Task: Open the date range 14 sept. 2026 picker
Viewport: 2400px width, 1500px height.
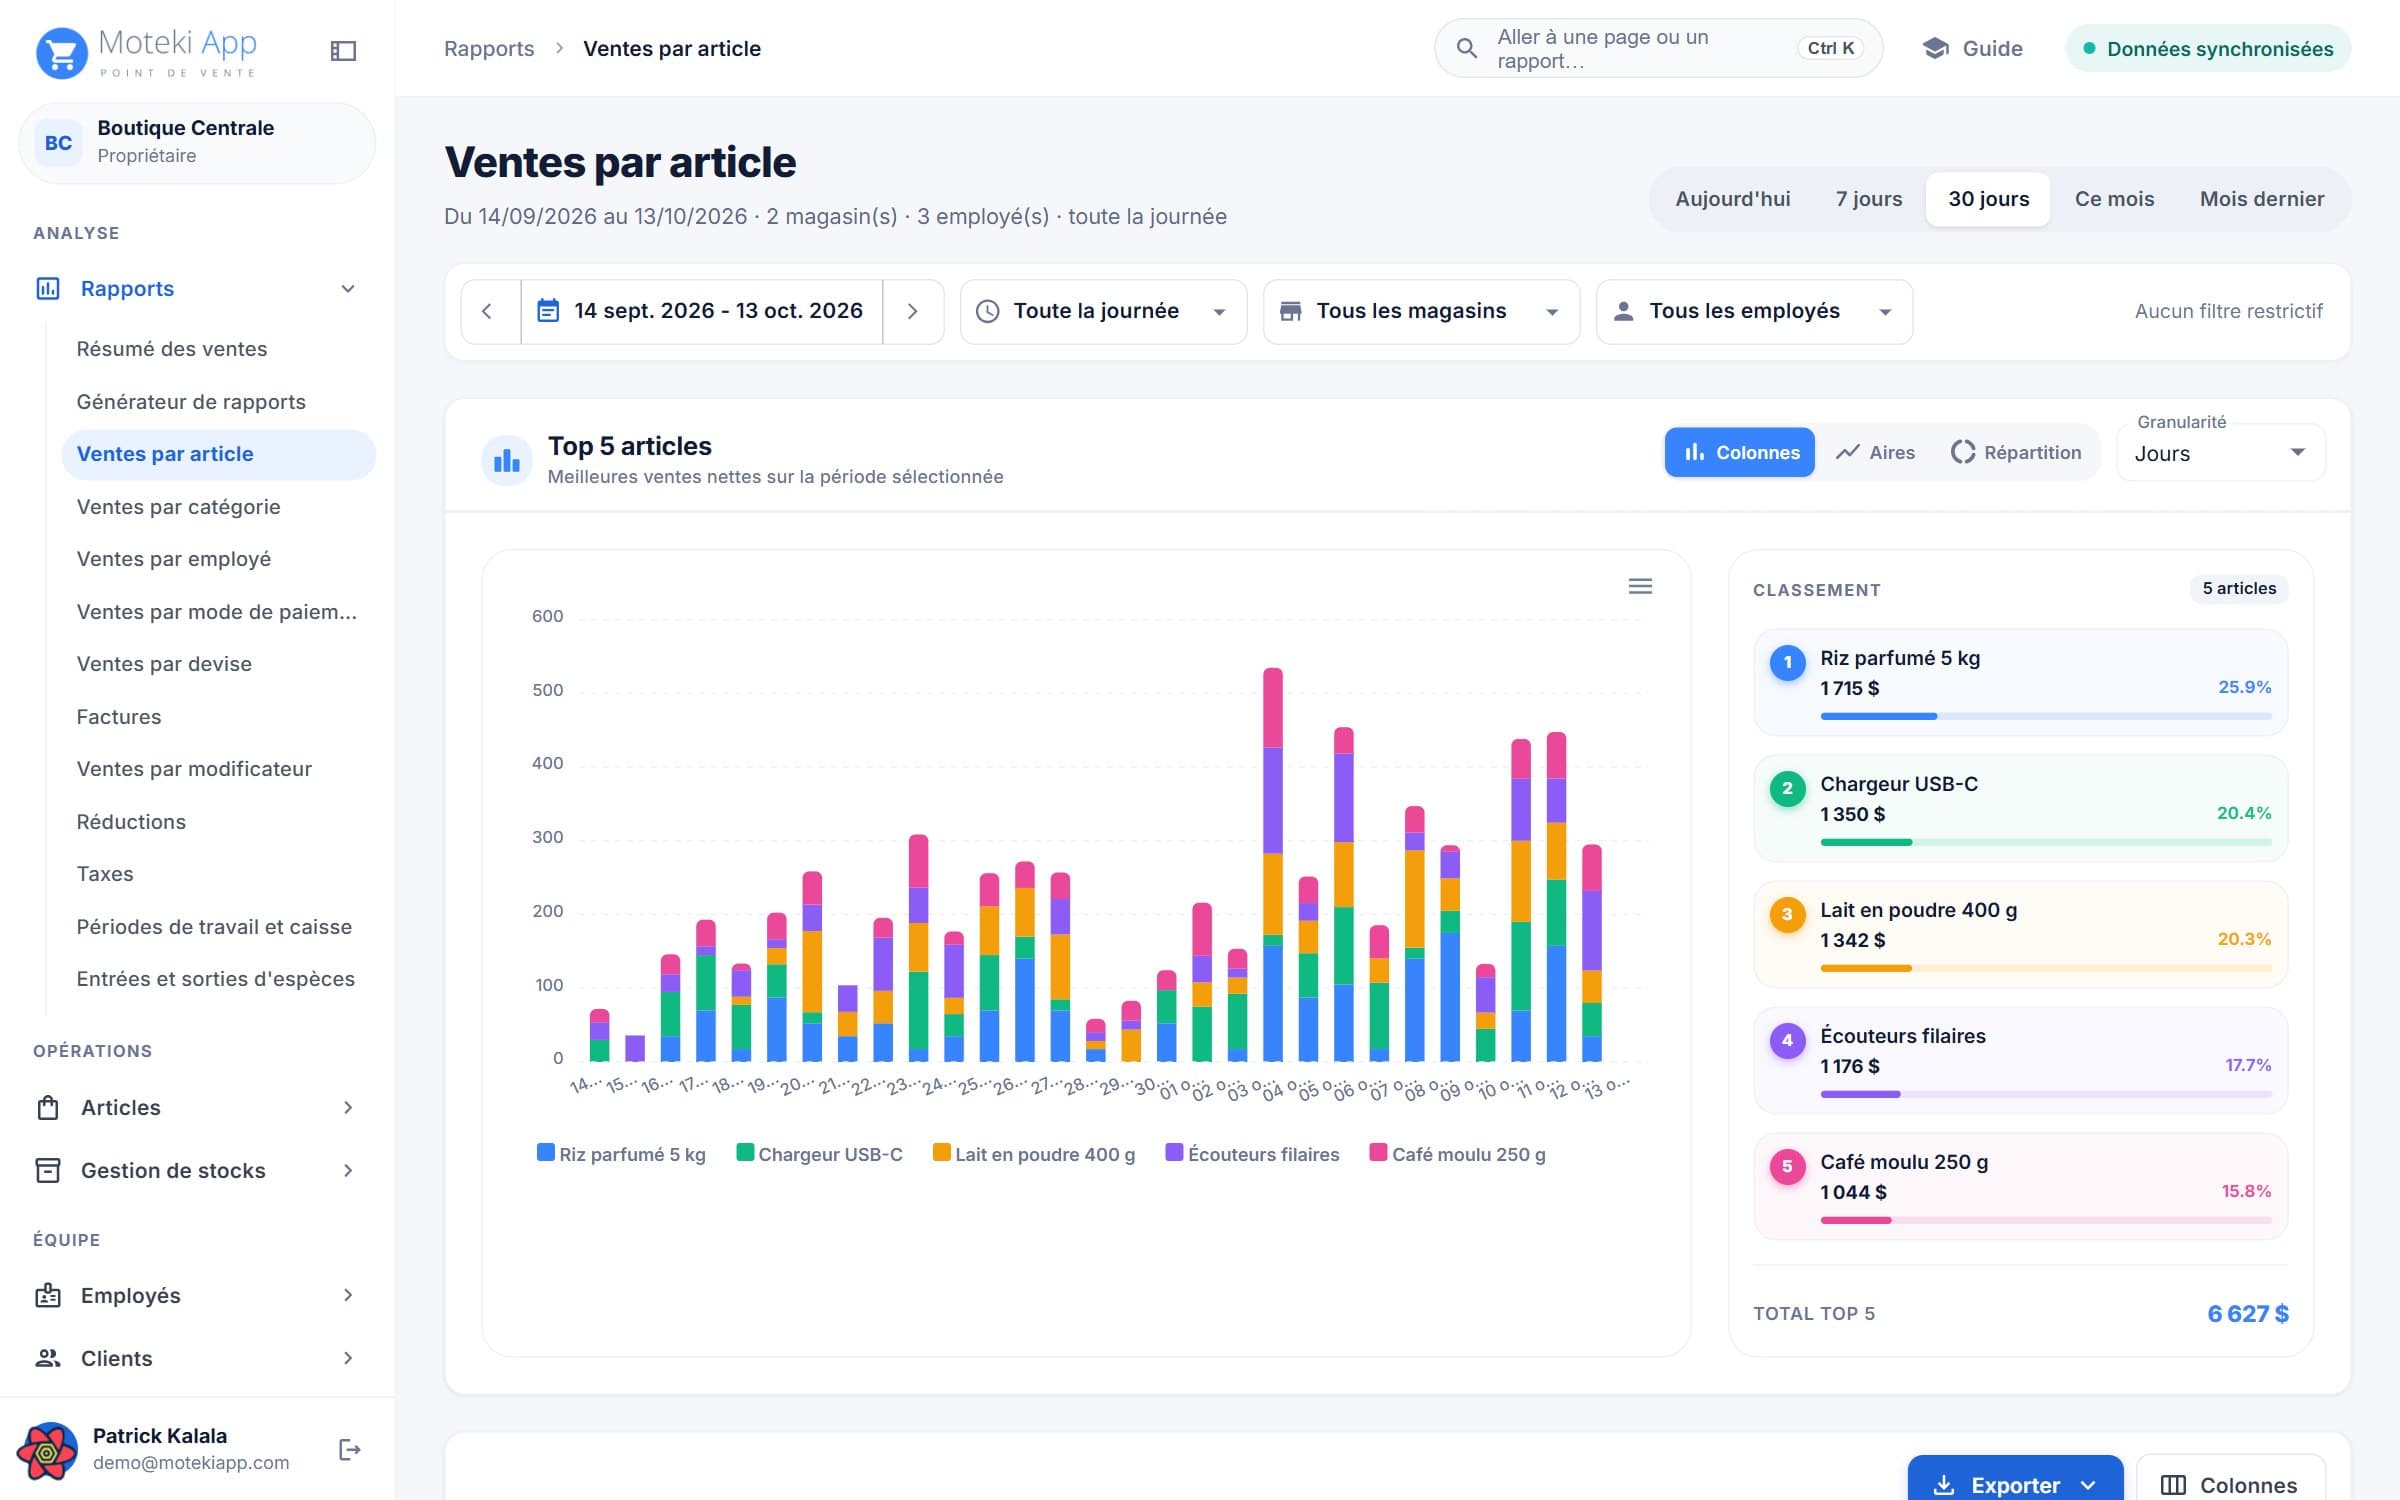Action: tap(701, 311)
